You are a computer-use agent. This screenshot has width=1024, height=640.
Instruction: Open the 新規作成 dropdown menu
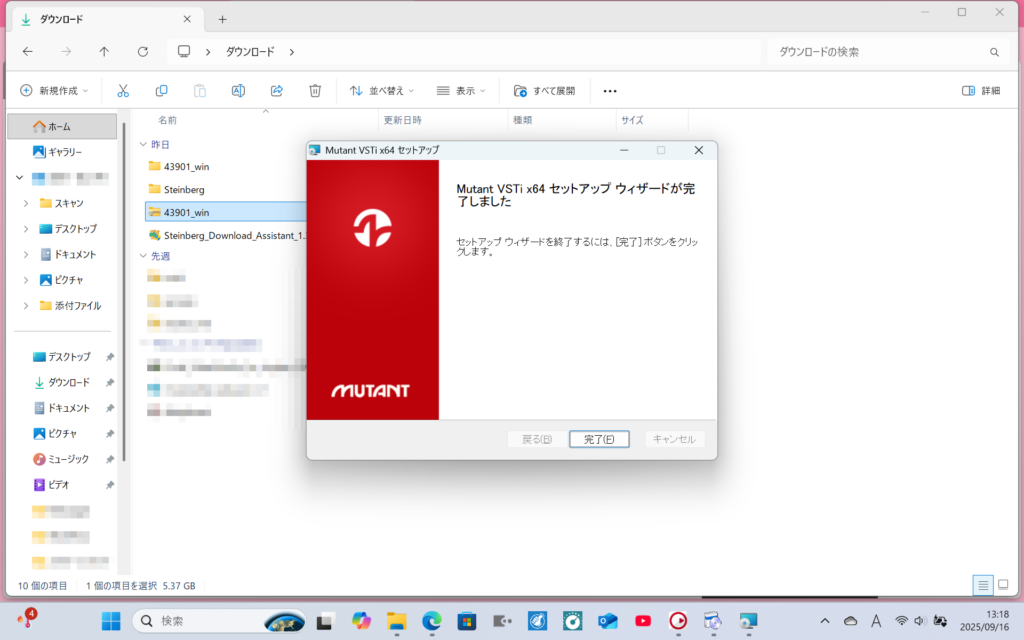click(54, 90)
